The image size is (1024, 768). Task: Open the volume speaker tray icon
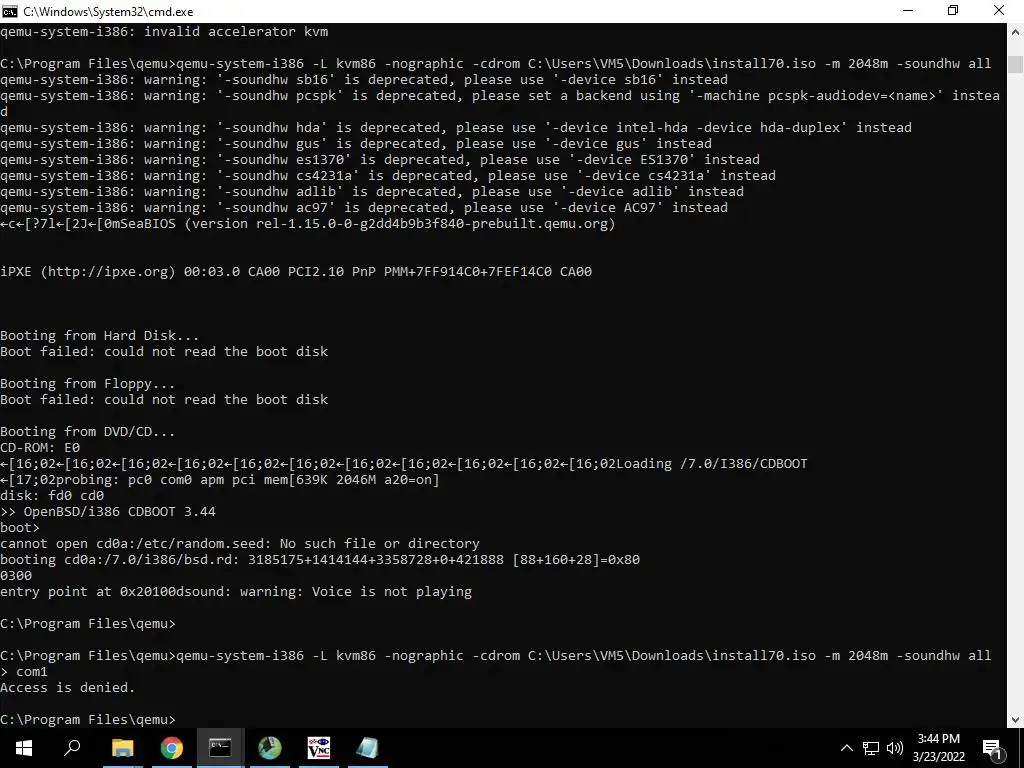click(x=895, y=748)
